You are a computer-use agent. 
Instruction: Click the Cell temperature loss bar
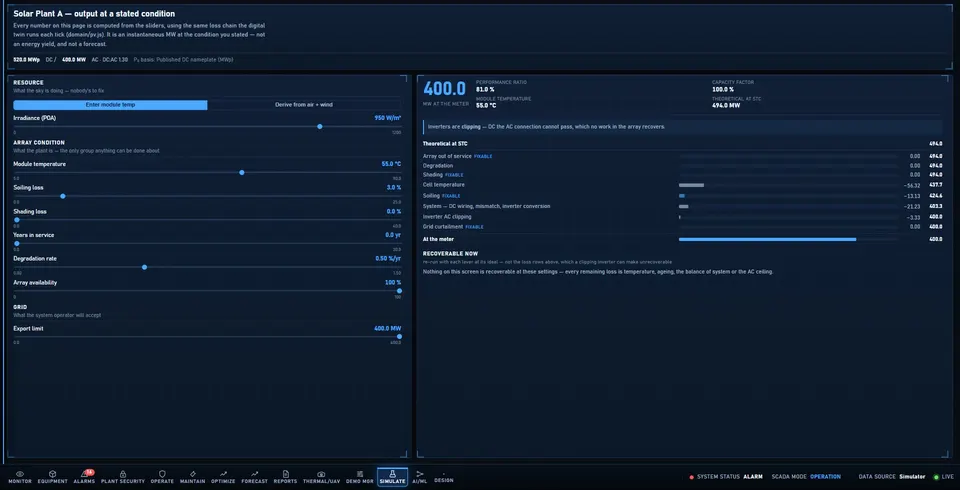pos(691,185)
